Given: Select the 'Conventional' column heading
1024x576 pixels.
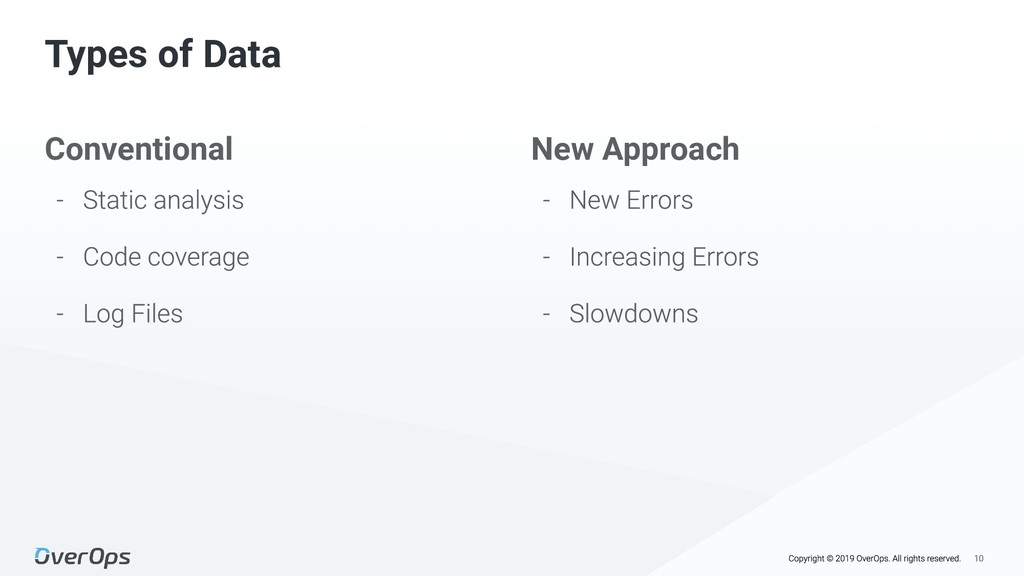Looking at the screenshot, I should (138, 149).
